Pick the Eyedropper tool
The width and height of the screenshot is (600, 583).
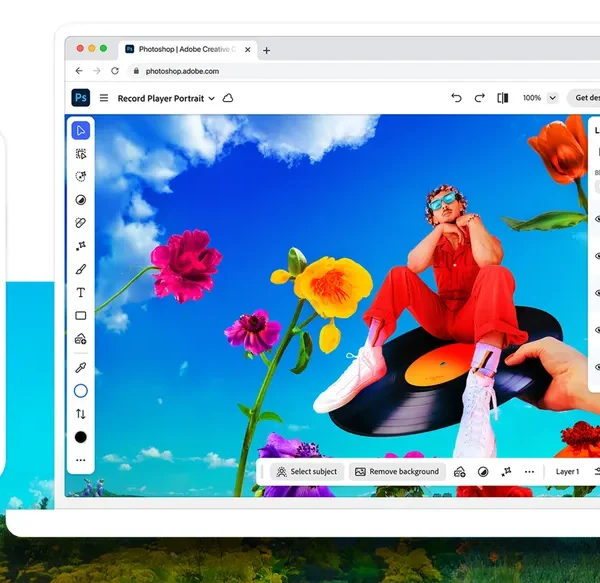click(x=81, y=367)
